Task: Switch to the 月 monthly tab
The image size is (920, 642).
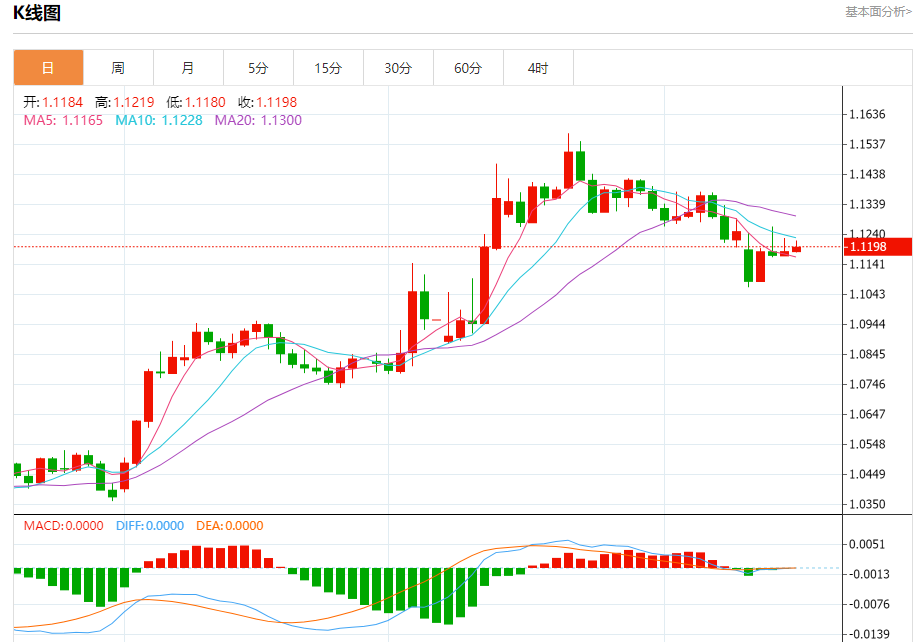Action: tap(188, 68)
